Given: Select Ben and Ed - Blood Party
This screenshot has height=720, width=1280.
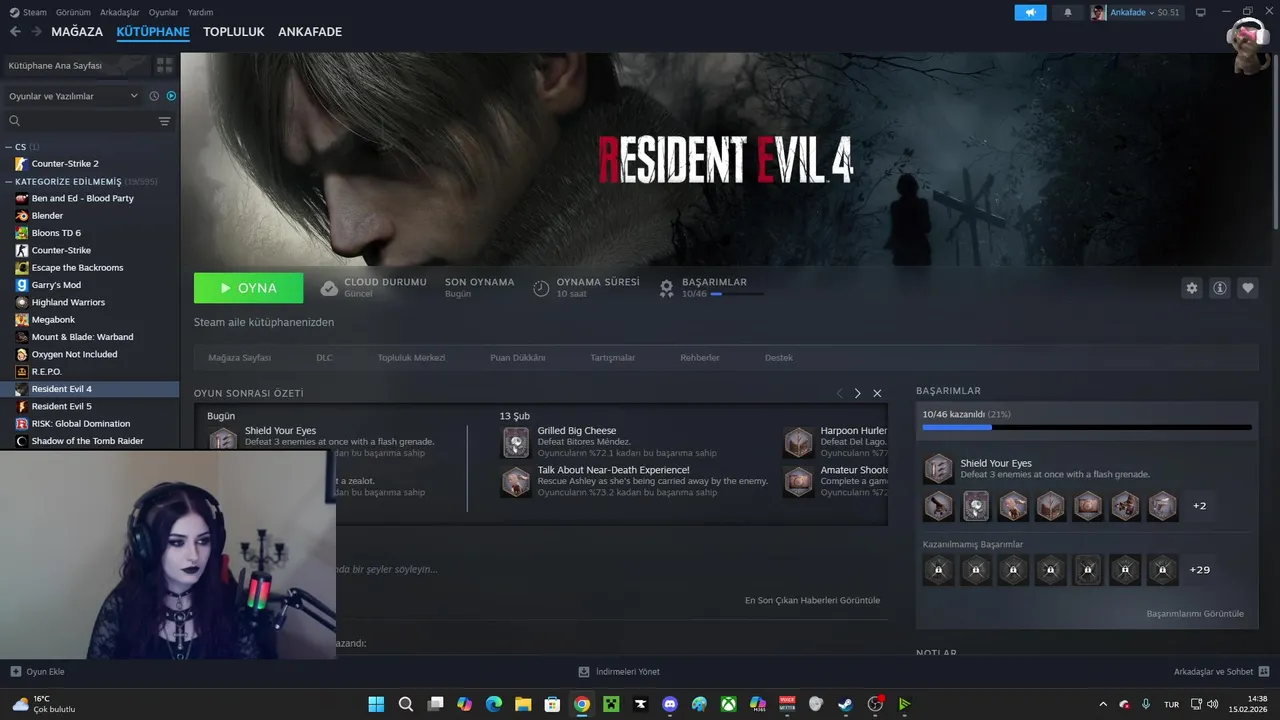Looking at the screenshot, I should click(x=90, y=198).
